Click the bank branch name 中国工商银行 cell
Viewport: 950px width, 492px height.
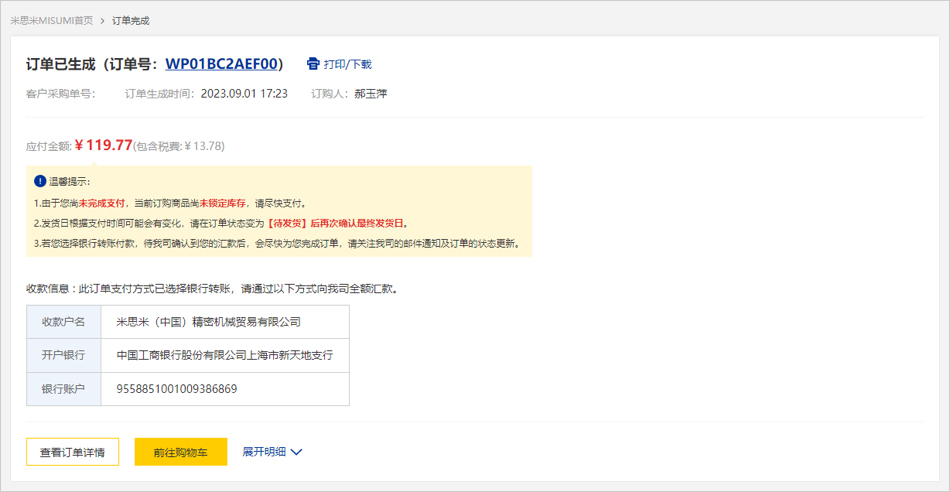(x=224, y=355)
